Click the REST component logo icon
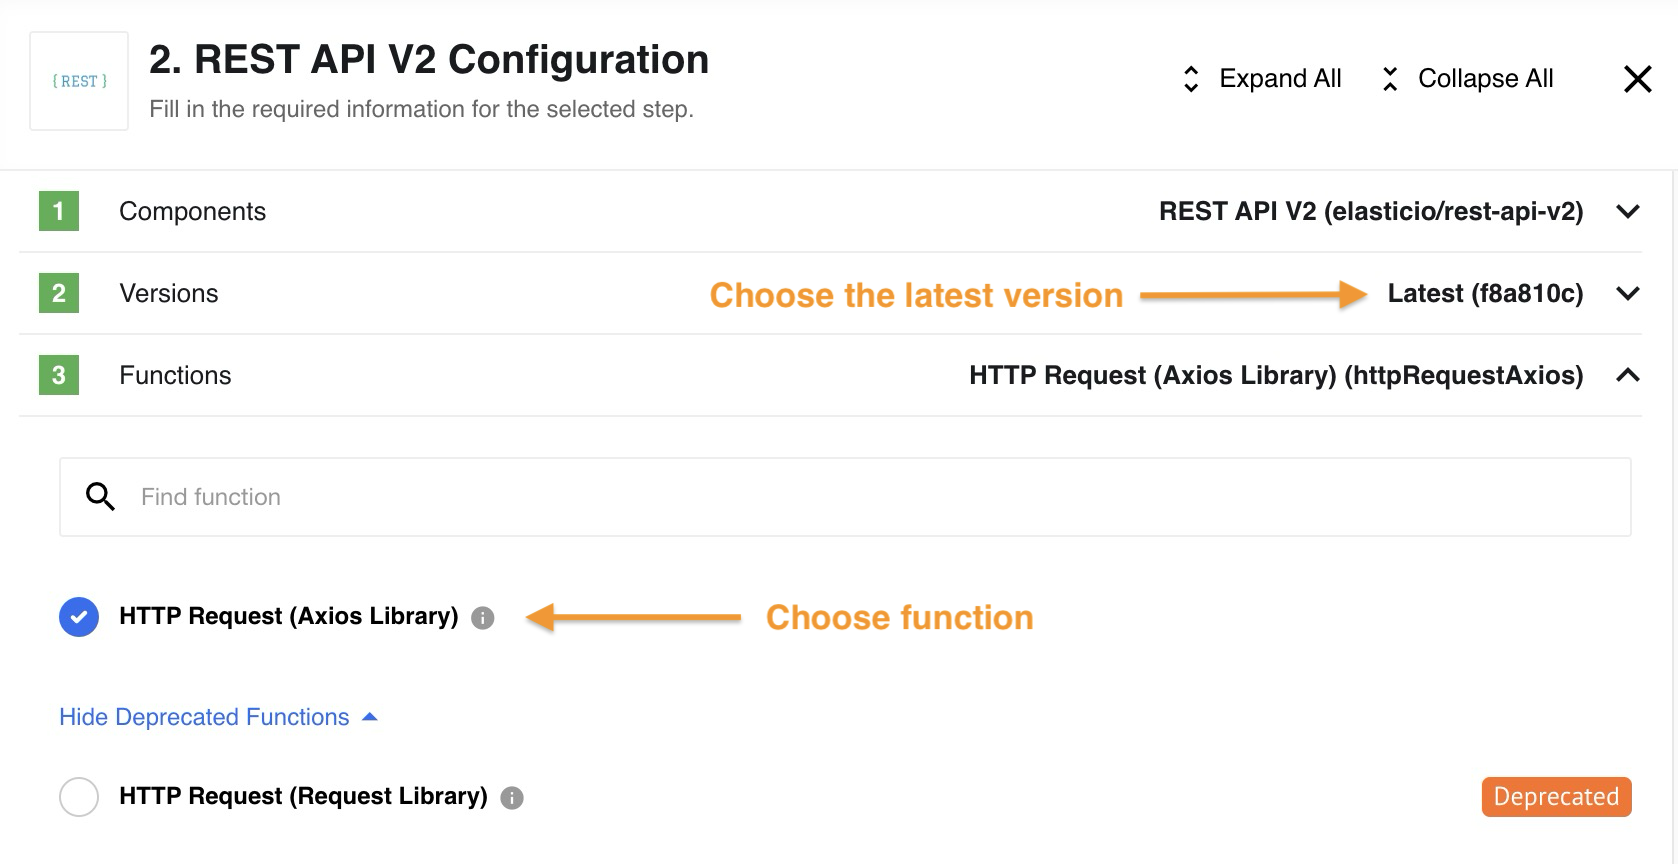Image resolution: width=1678 pixels, height=864 pixels. click(79, 81)
